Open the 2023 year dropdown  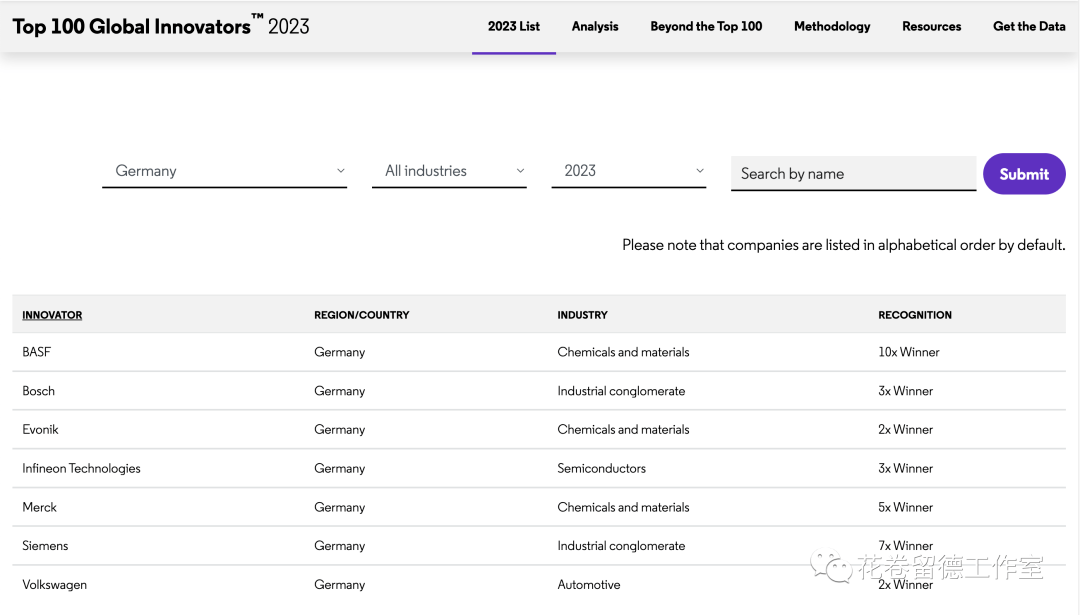click(628, 171)
